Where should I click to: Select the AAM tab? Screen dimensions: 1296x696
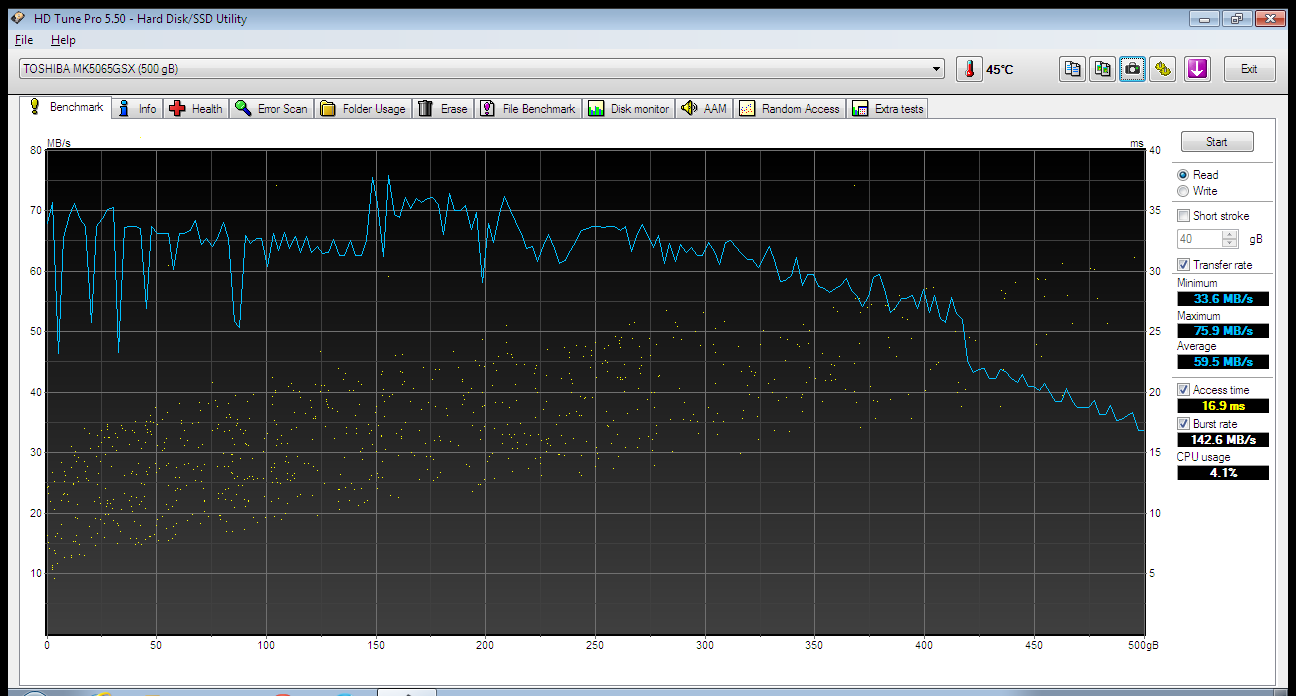click(x=705, y=109)
